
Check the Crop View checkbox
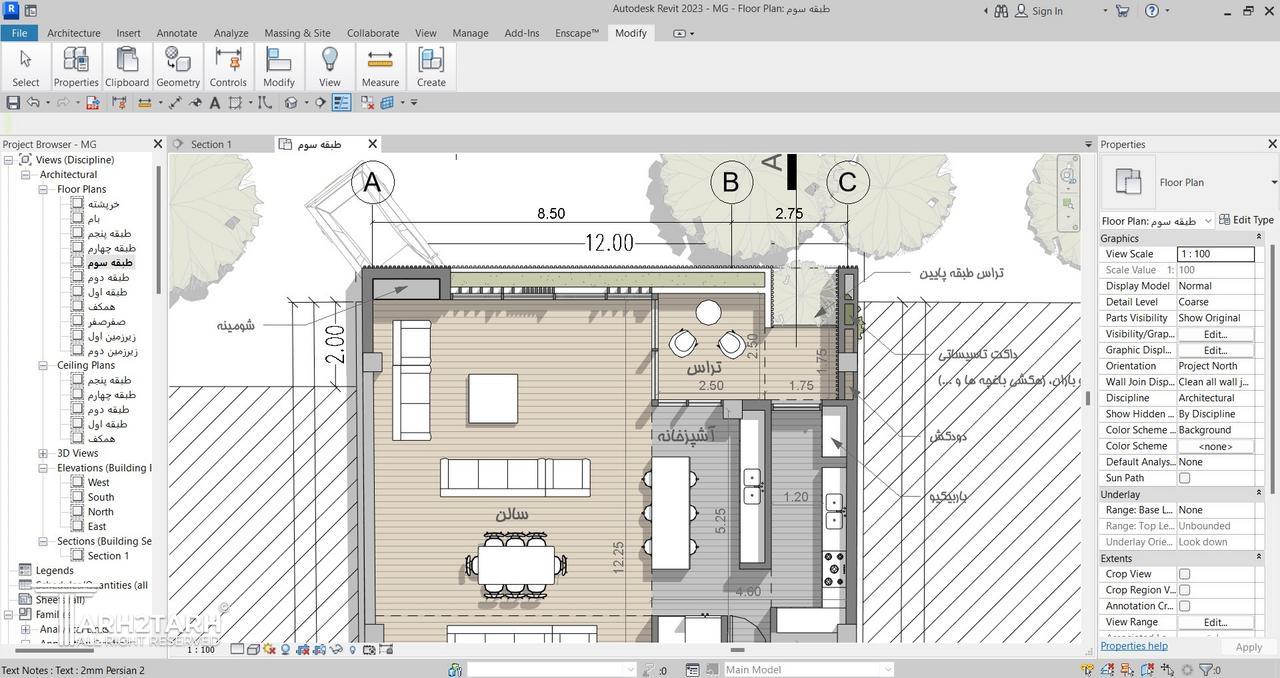pos(1184,574)
